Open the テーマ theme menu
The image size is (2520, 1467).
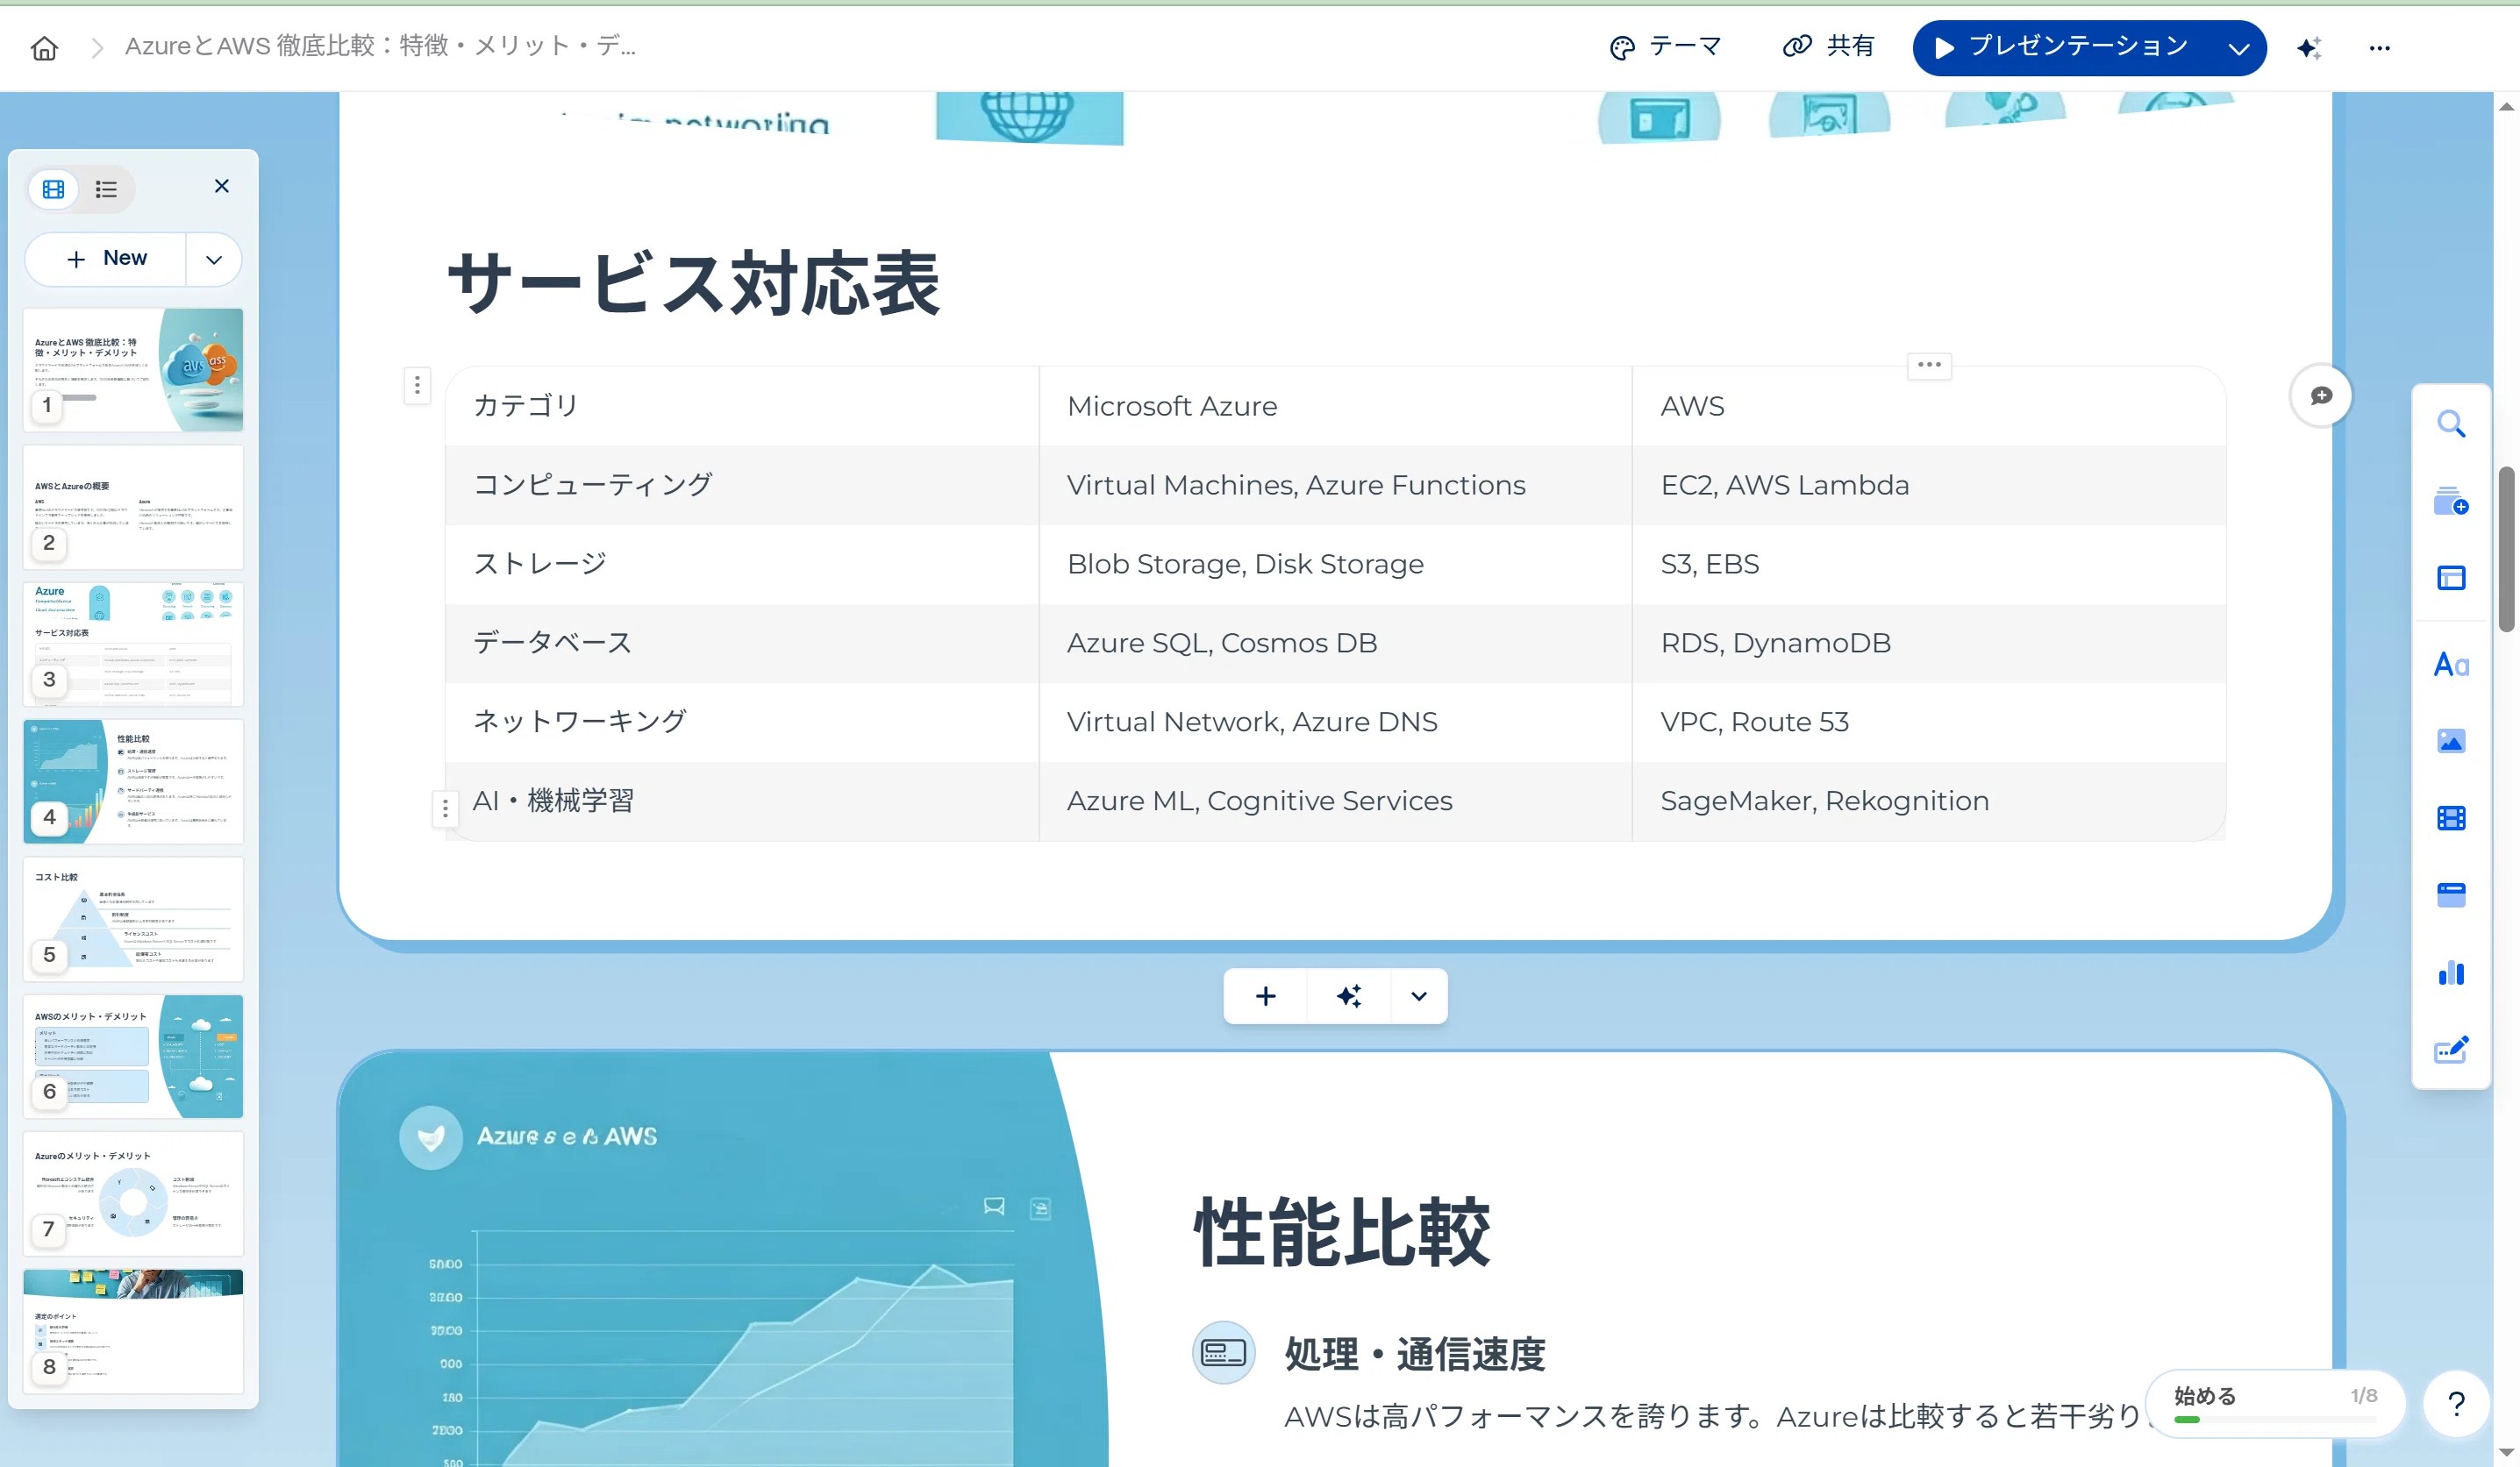pyautogui.click(x=1665, y=46)
